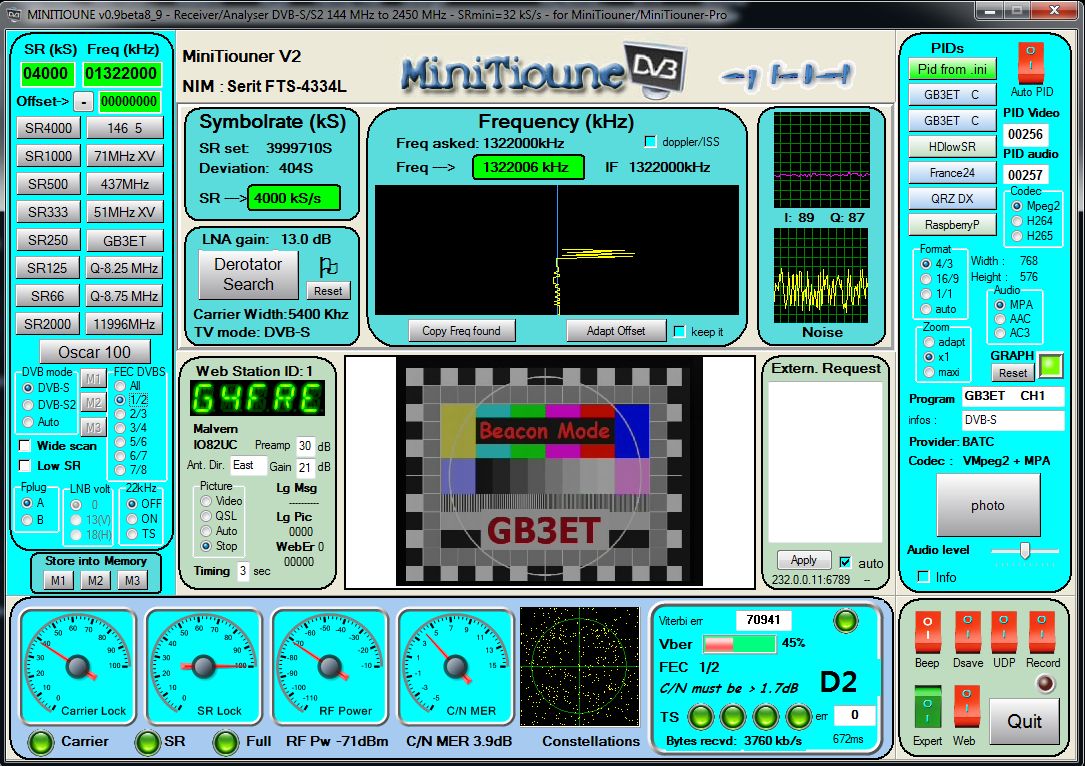Click the Derotator Search button
Screen dimensions: 1085x766
point(248,274)
